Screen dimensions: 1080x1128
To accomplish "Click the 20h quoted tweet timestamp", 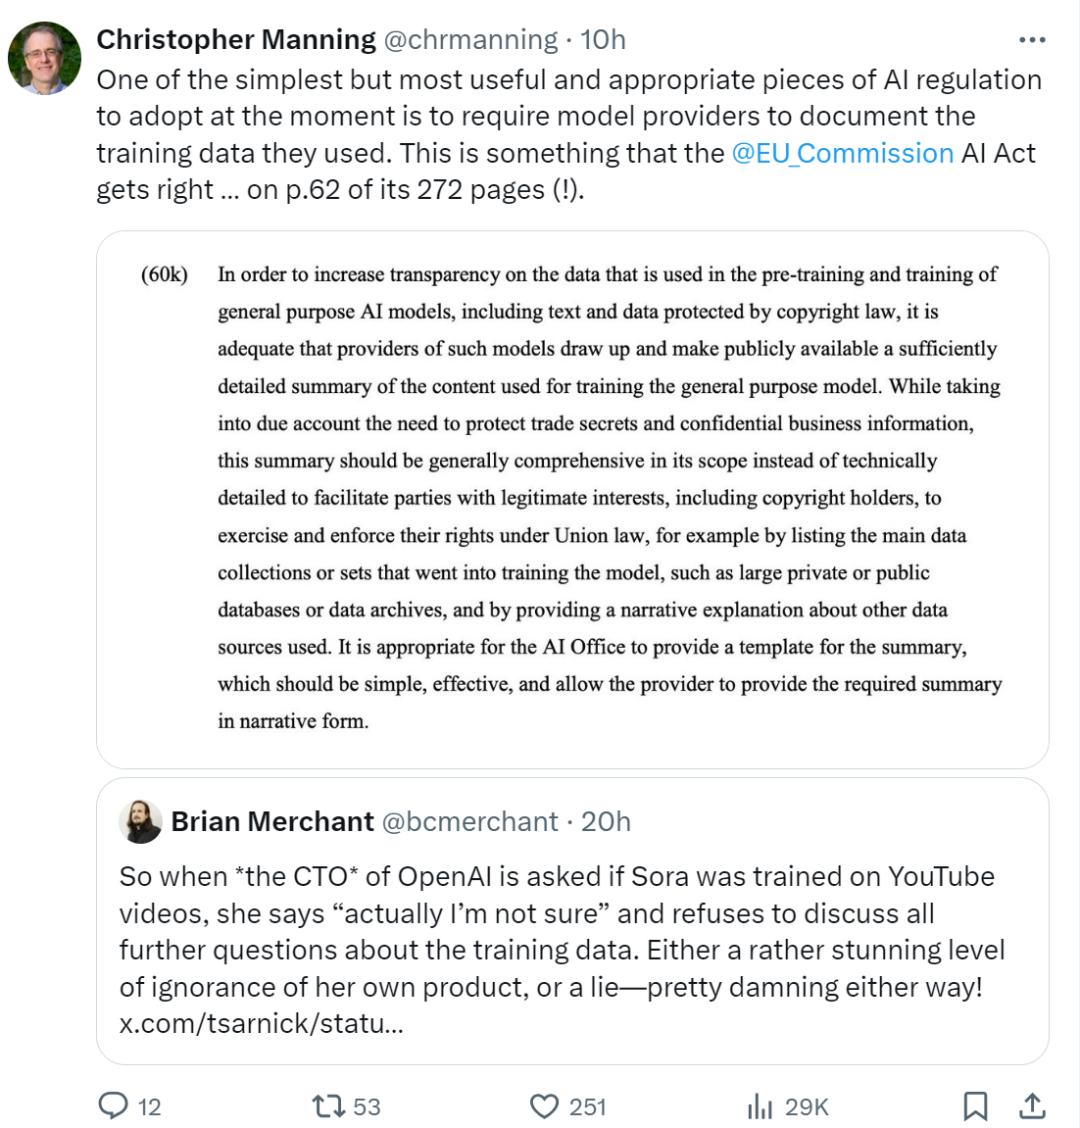I will pyautogui.click(x=606, y=822).
